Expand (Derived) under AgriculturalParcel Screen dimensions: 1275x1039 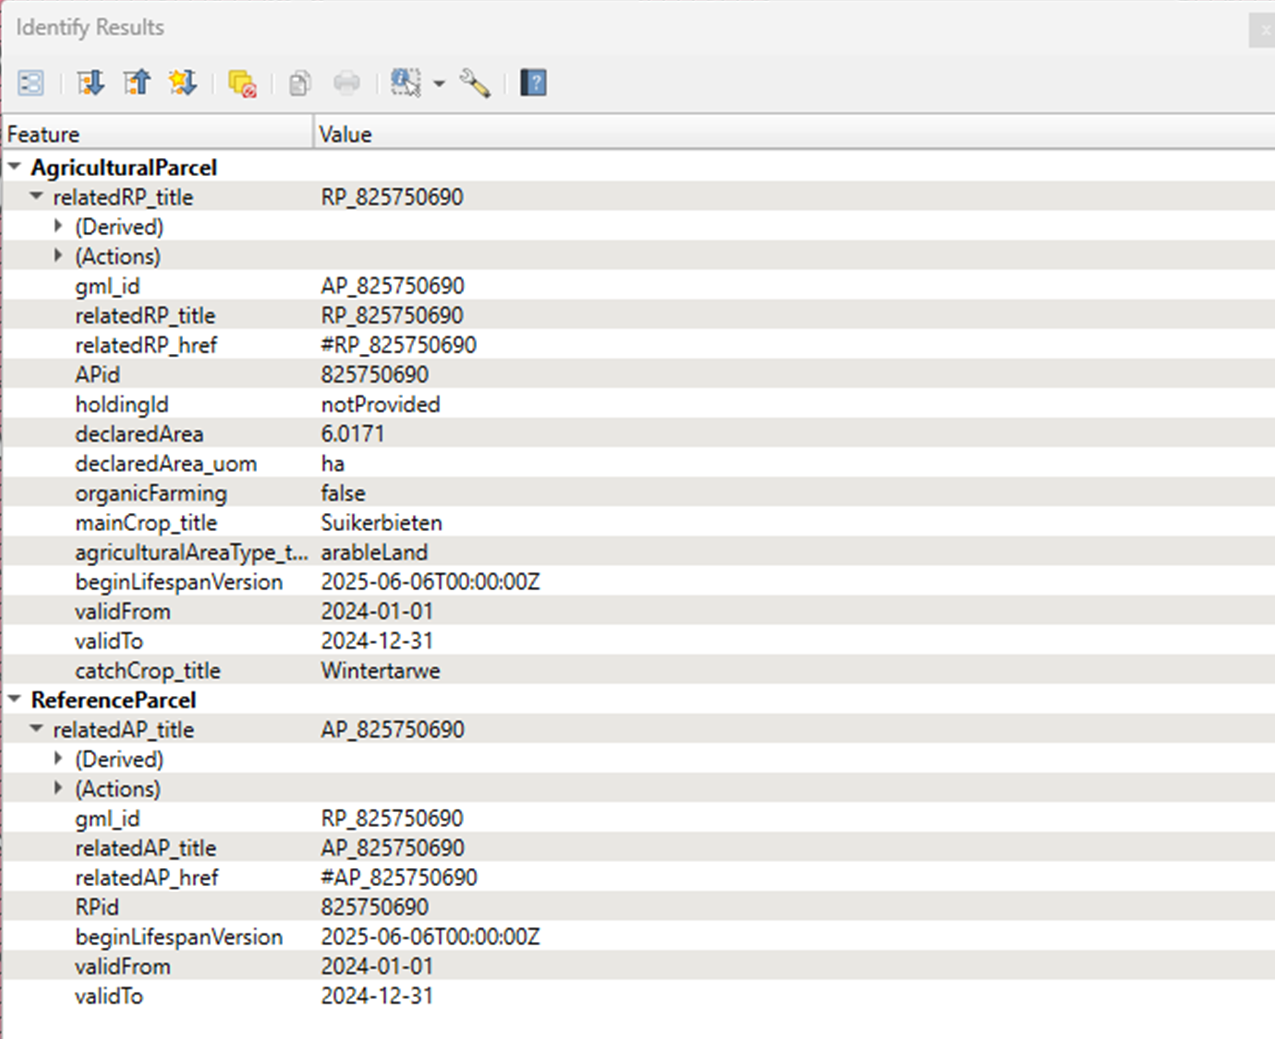coord(59,226)
